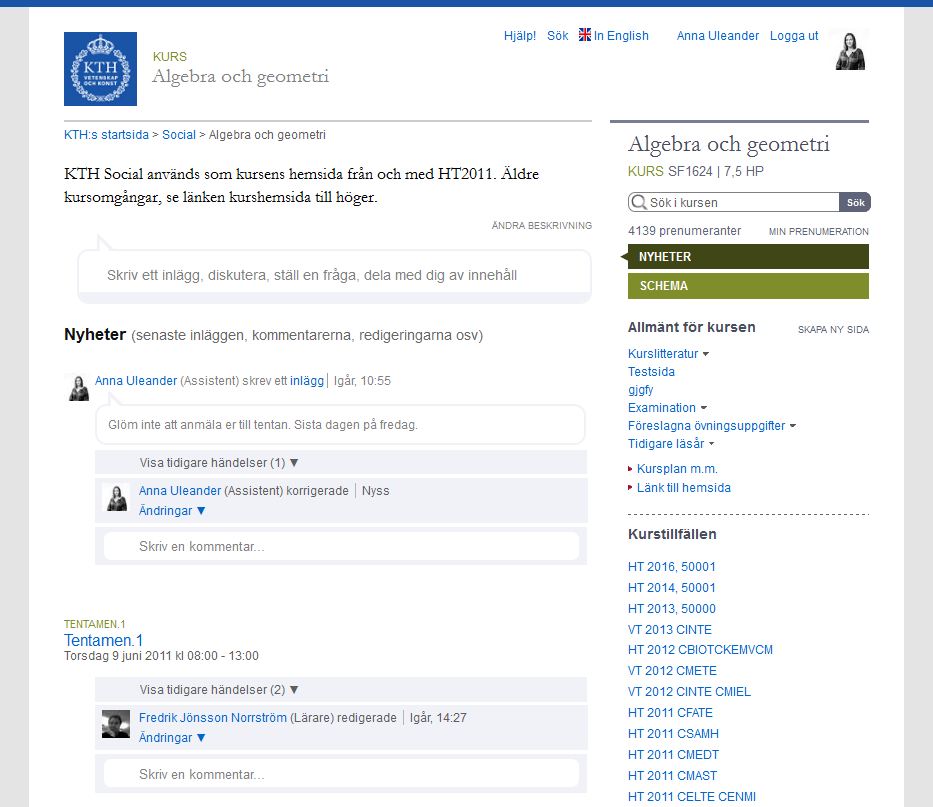Go to Social breadcrumb
The image size is (933, 807).
point(179,134)
